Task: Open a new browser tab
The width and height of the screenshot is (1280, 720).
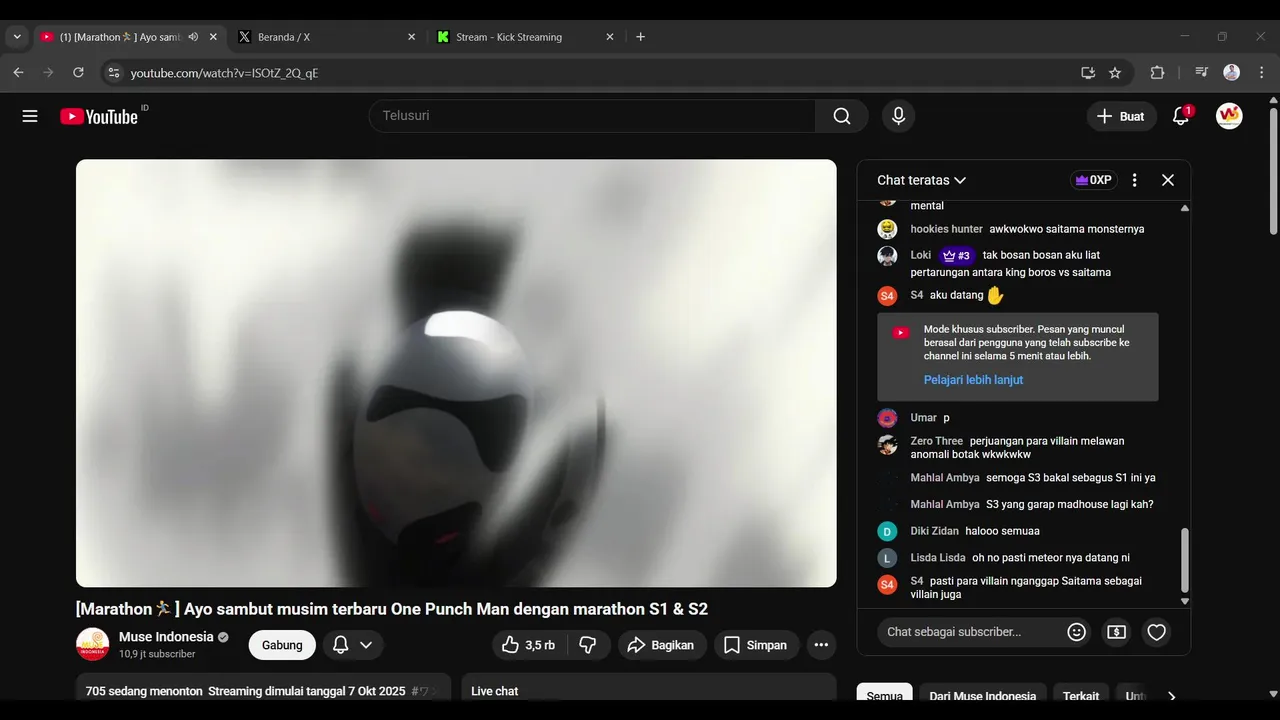Action: [x=641, y=37]
